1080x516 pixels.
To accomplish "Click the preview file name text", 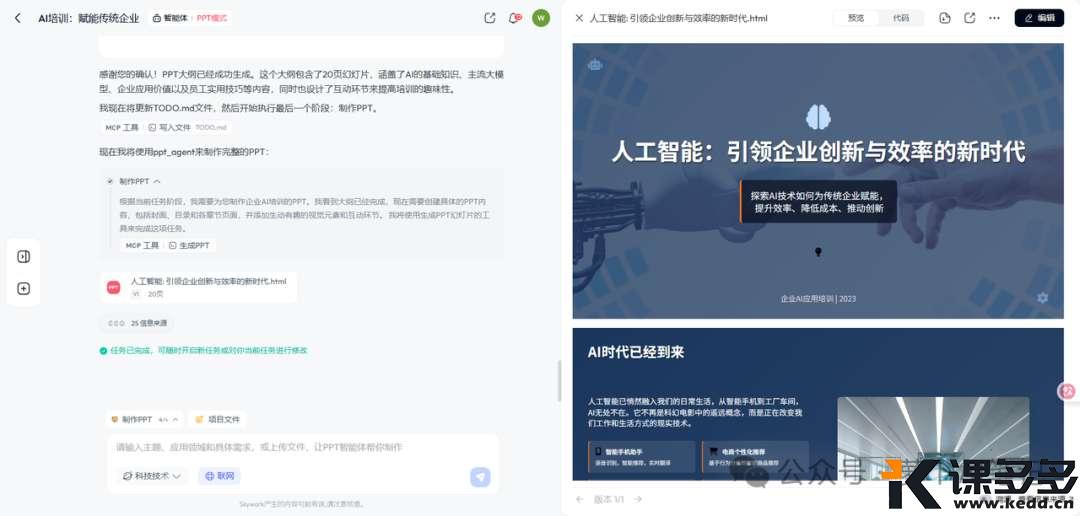I will pyautogui.click(x=678, y=18).
